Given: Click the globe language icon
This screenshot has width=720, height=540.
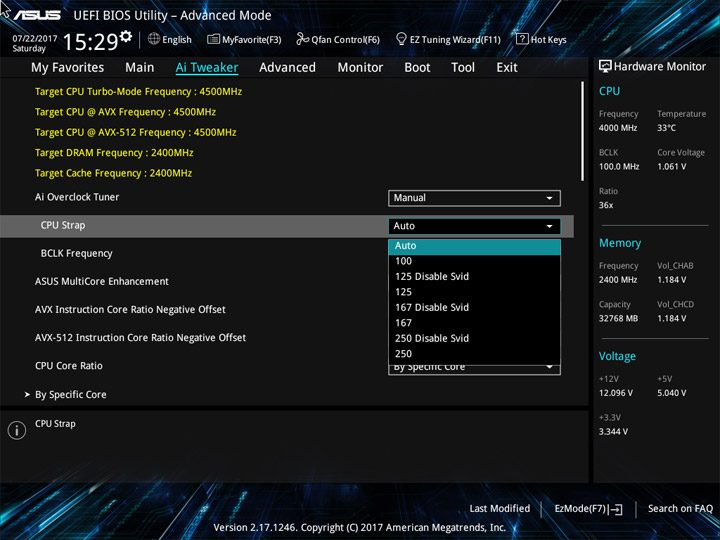Looking at the screenshot, I should 154,39.
